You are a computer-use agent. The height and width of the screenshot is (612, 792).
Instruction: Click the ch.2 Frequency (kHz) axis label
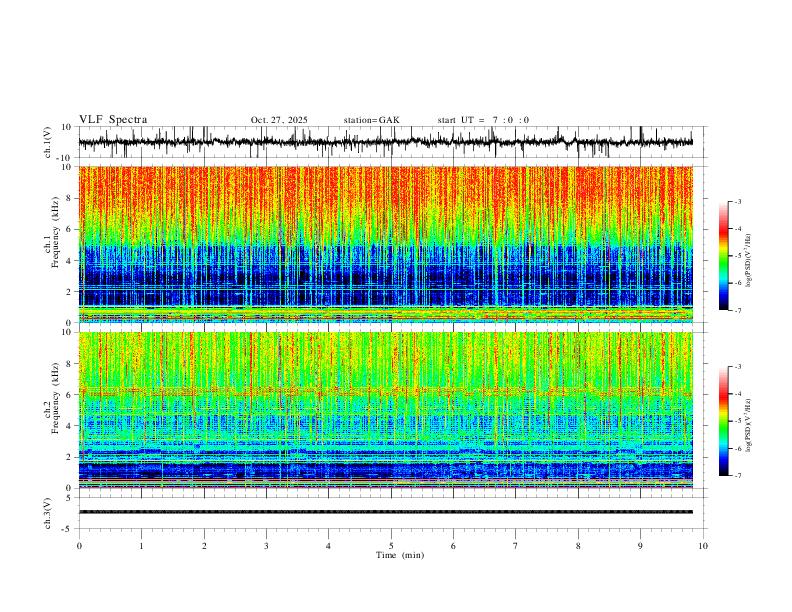coord(51,398)
